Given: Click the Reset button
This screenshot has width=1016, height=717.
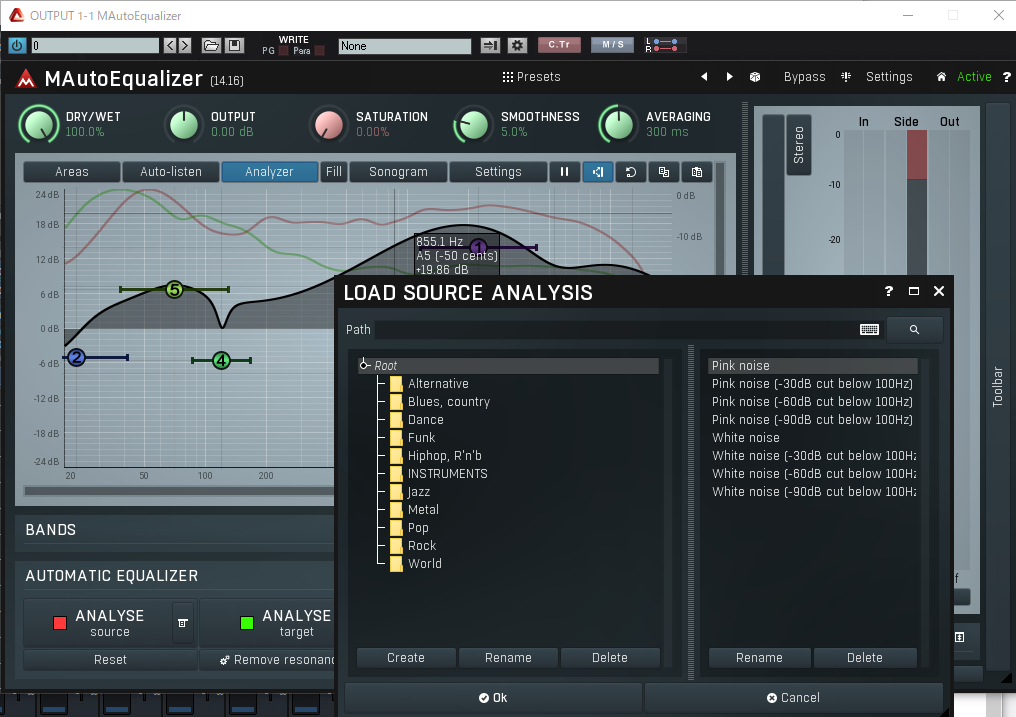Looking at the screenshot, I should pos(110,659).
